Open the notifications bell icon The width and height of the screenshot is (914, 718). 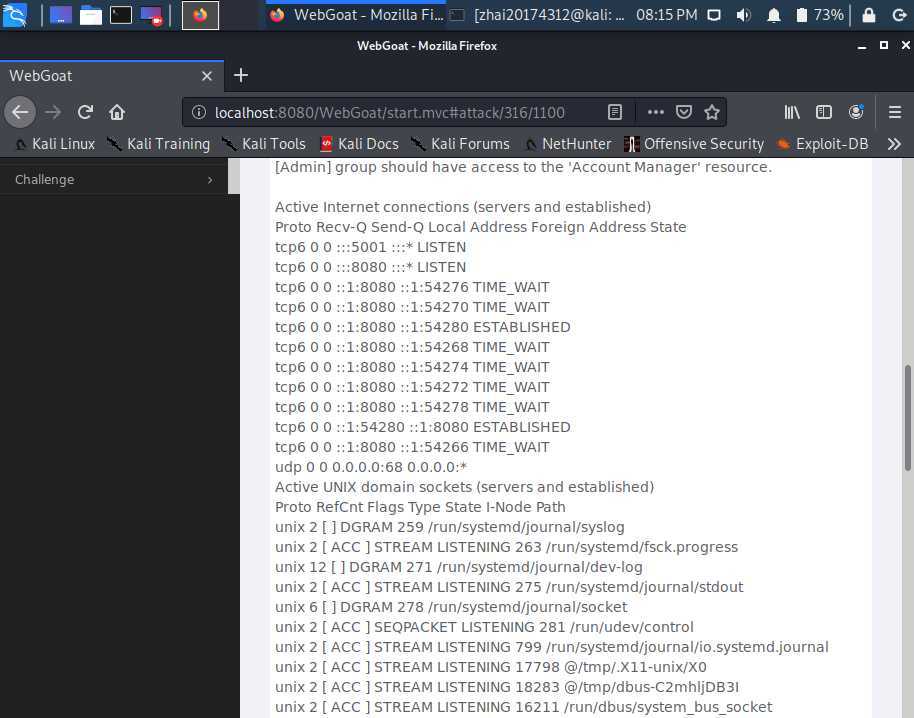774,15
